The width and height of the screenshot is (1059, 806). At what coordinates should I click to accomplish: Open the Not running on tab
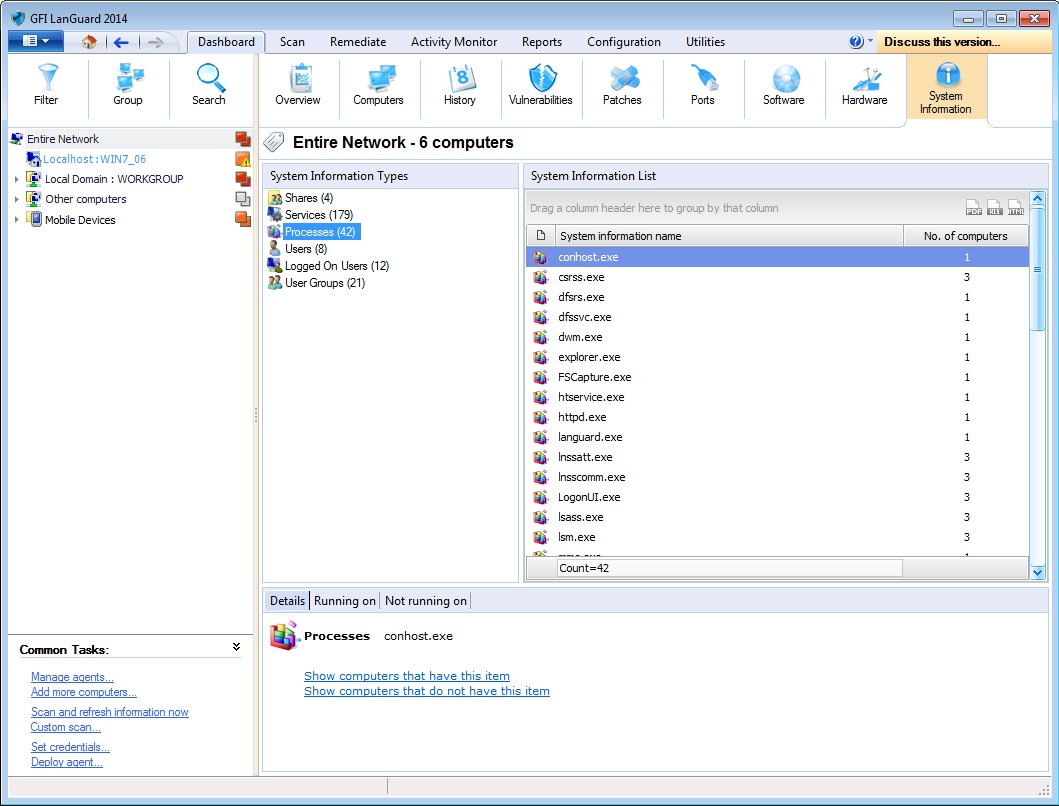tap(425, 601)
